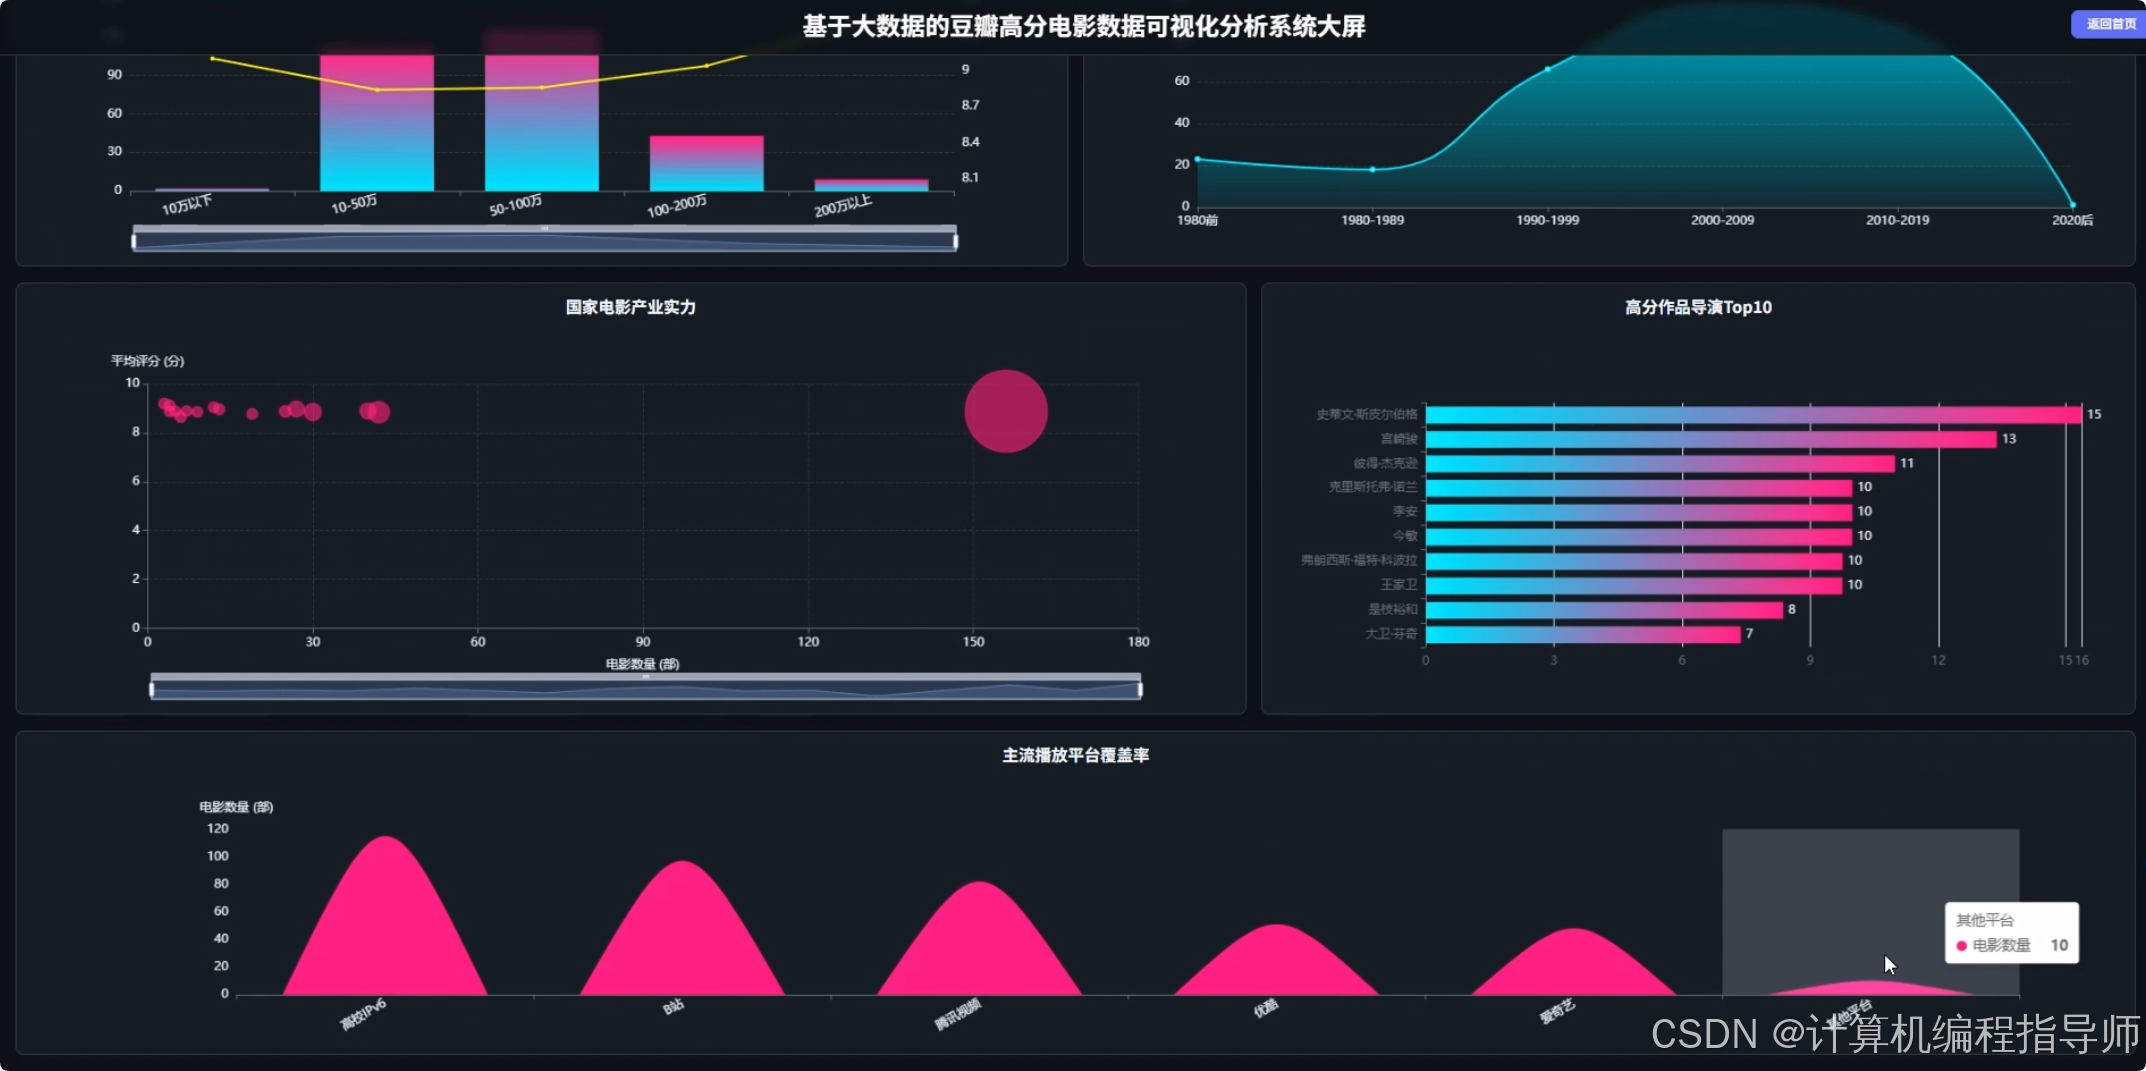Select the 大卫·芬奇 bar
The height and width of the screenshot is (1071, 2146).
pyautogui.click(x=1583, y=634)
